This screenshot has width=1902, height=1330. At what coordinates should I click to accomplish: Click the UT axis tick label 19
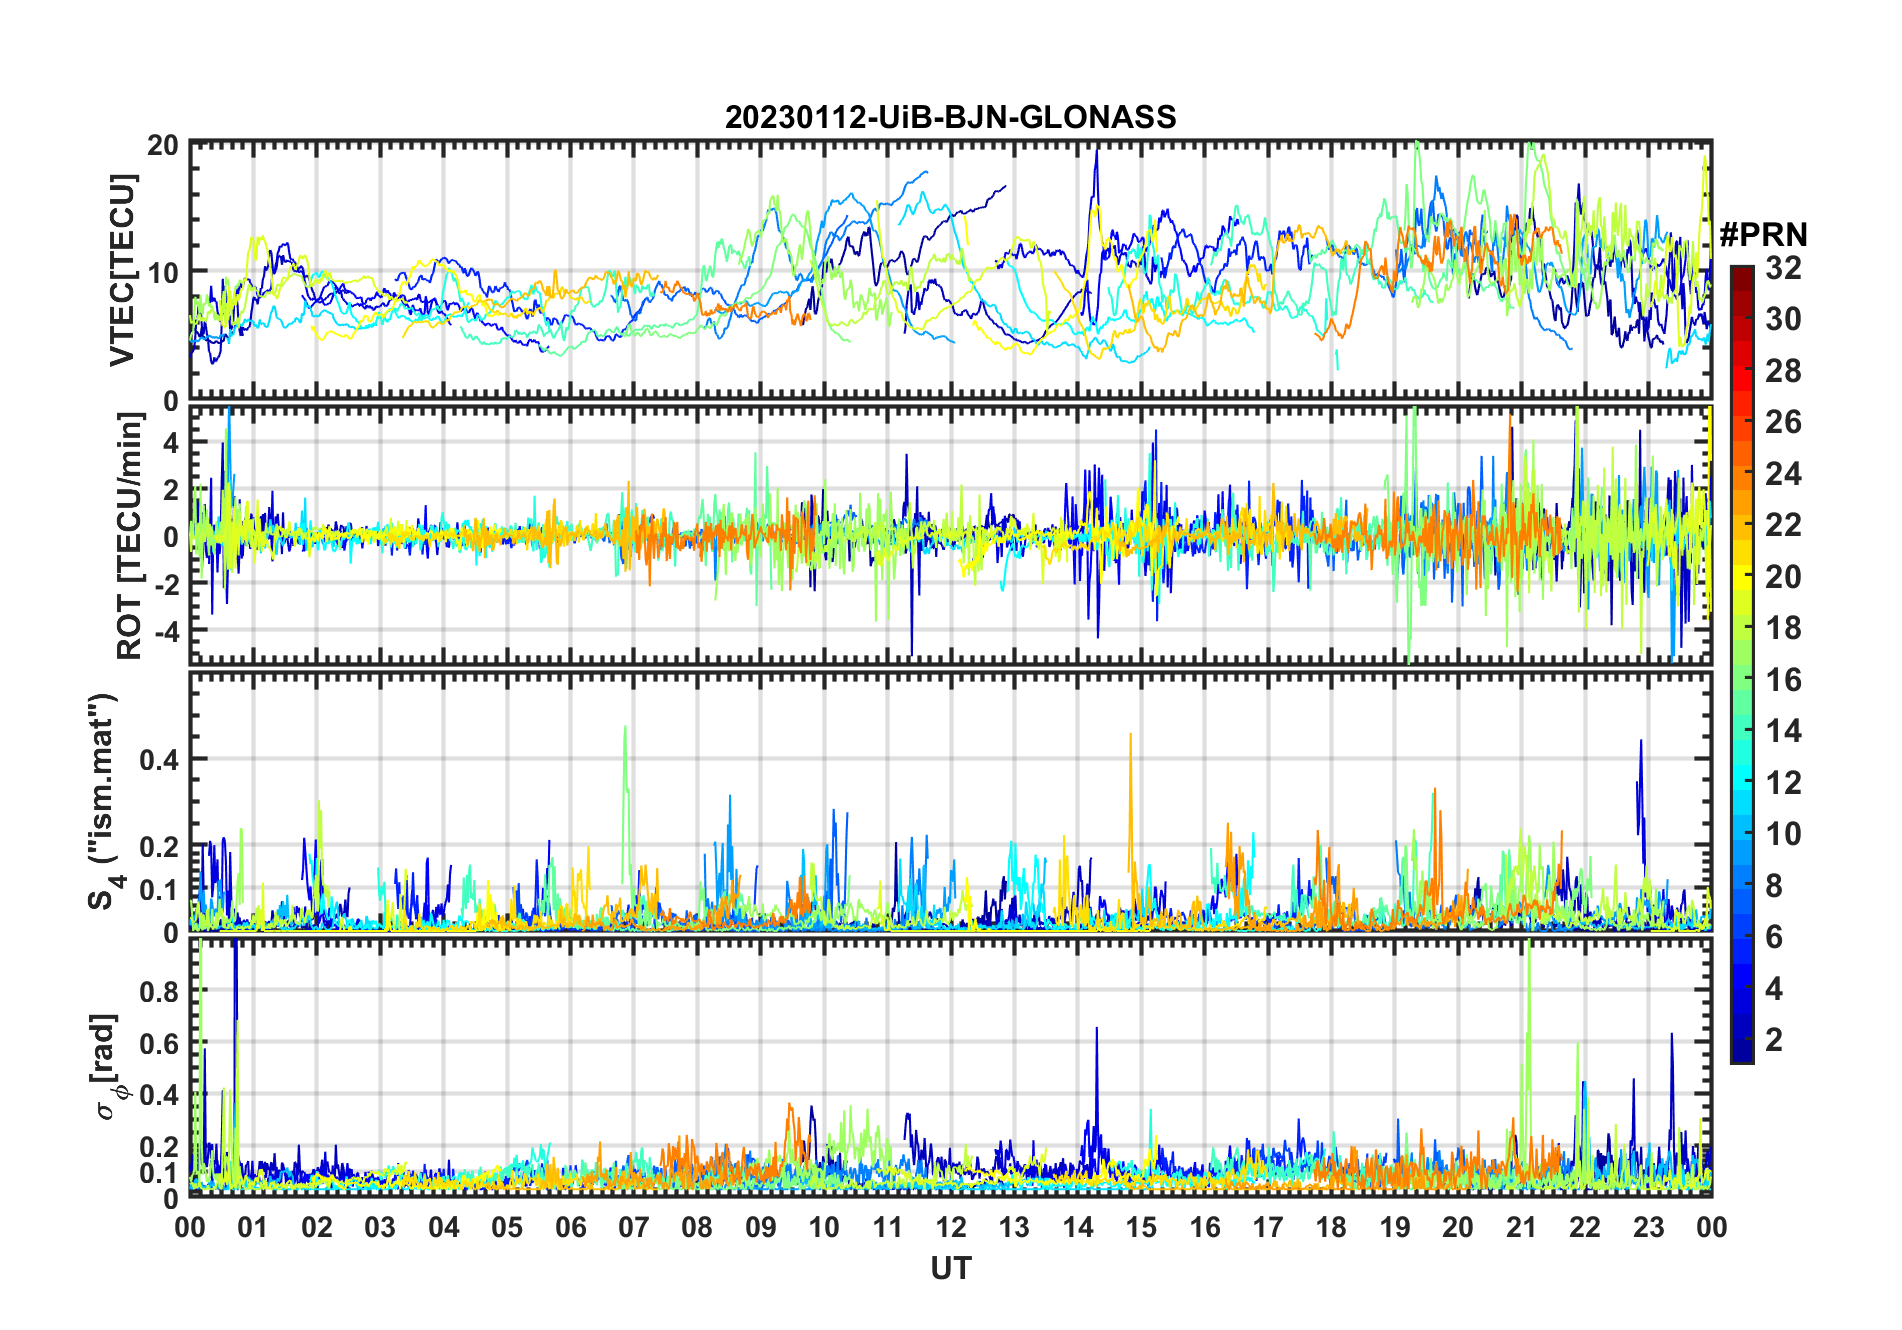coord(1395,1227)
